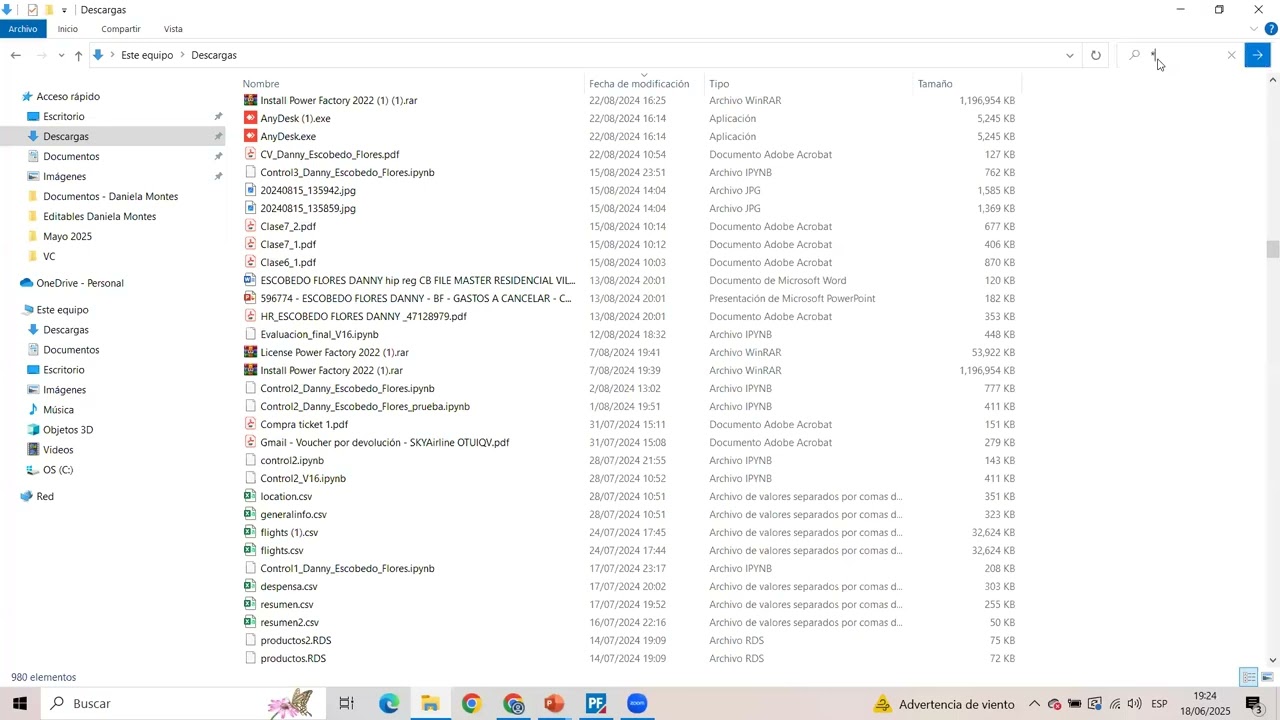This screenshot has height=720, width=1280.
Task: Open Google Chrome from taskbar
Action: pyautogui.click(x=472, y=704)
